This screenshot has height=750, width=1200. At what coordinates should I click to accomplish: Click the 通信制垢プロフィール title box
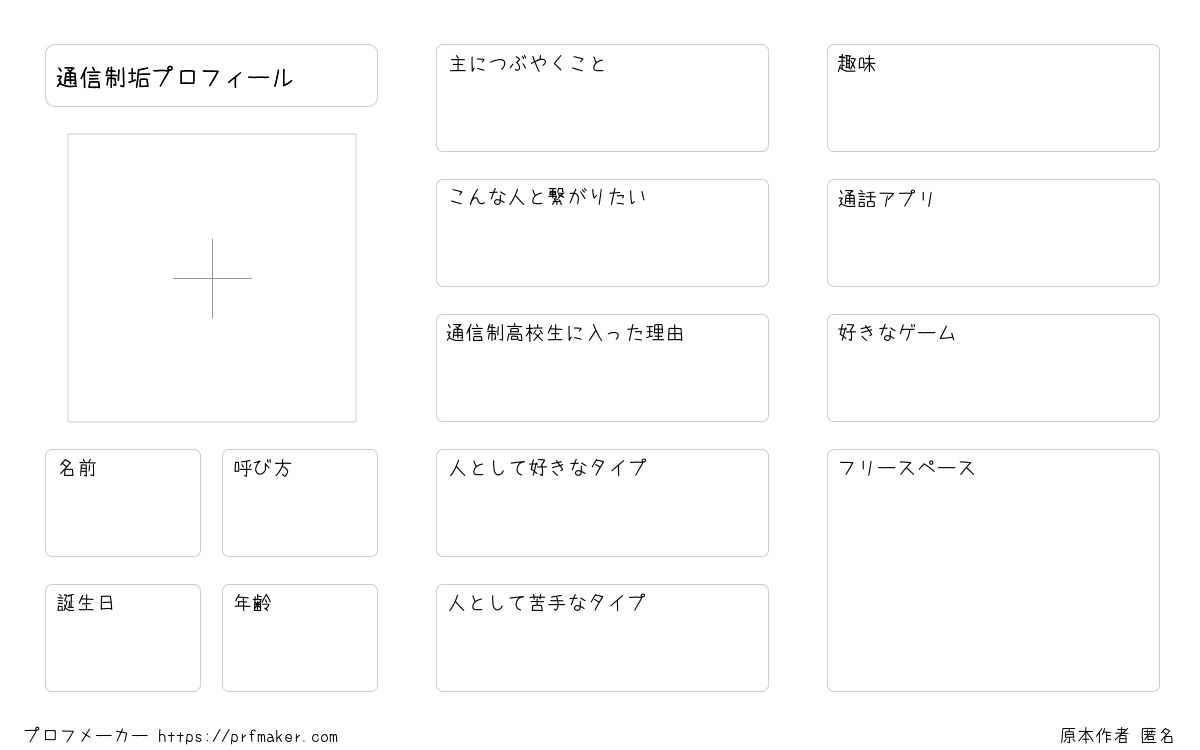(211, 75)
